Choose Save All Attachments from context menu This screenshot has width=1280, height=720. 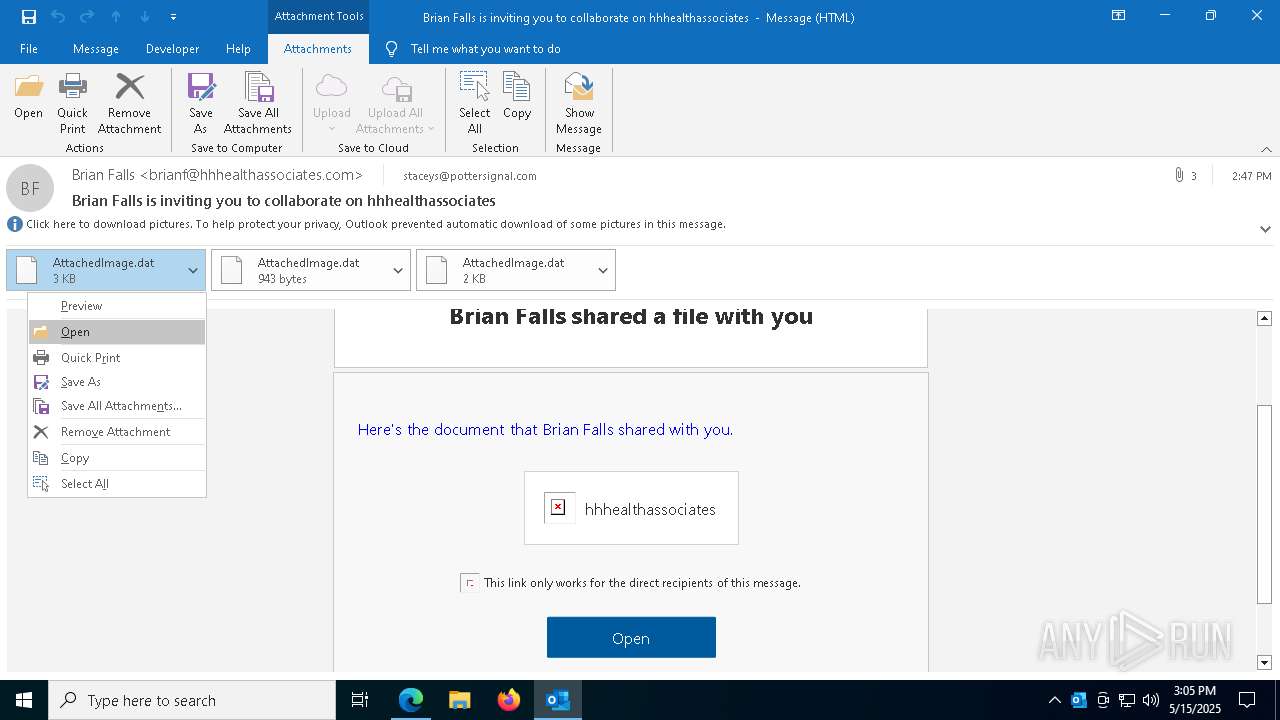coord(117,406)
